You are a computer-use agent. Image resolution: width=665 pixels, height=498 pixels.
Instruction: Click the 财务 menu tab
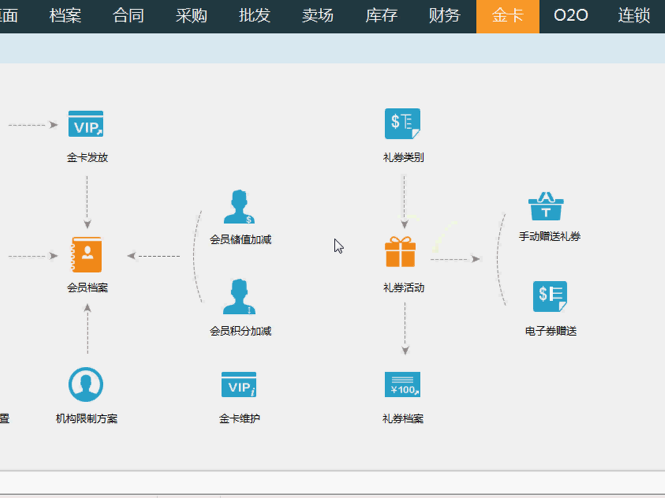pyautogui.click(x=444, y=16)
